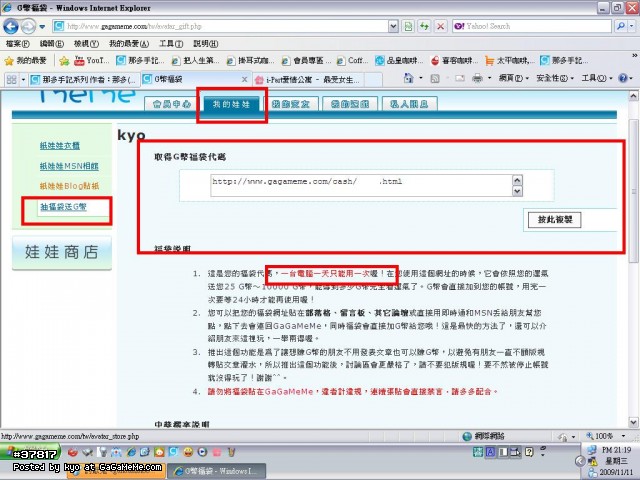Open the 抽福袋送G幣 sidebar link
The width and height of the screenshot is (640, 480).
coord(63,207)
